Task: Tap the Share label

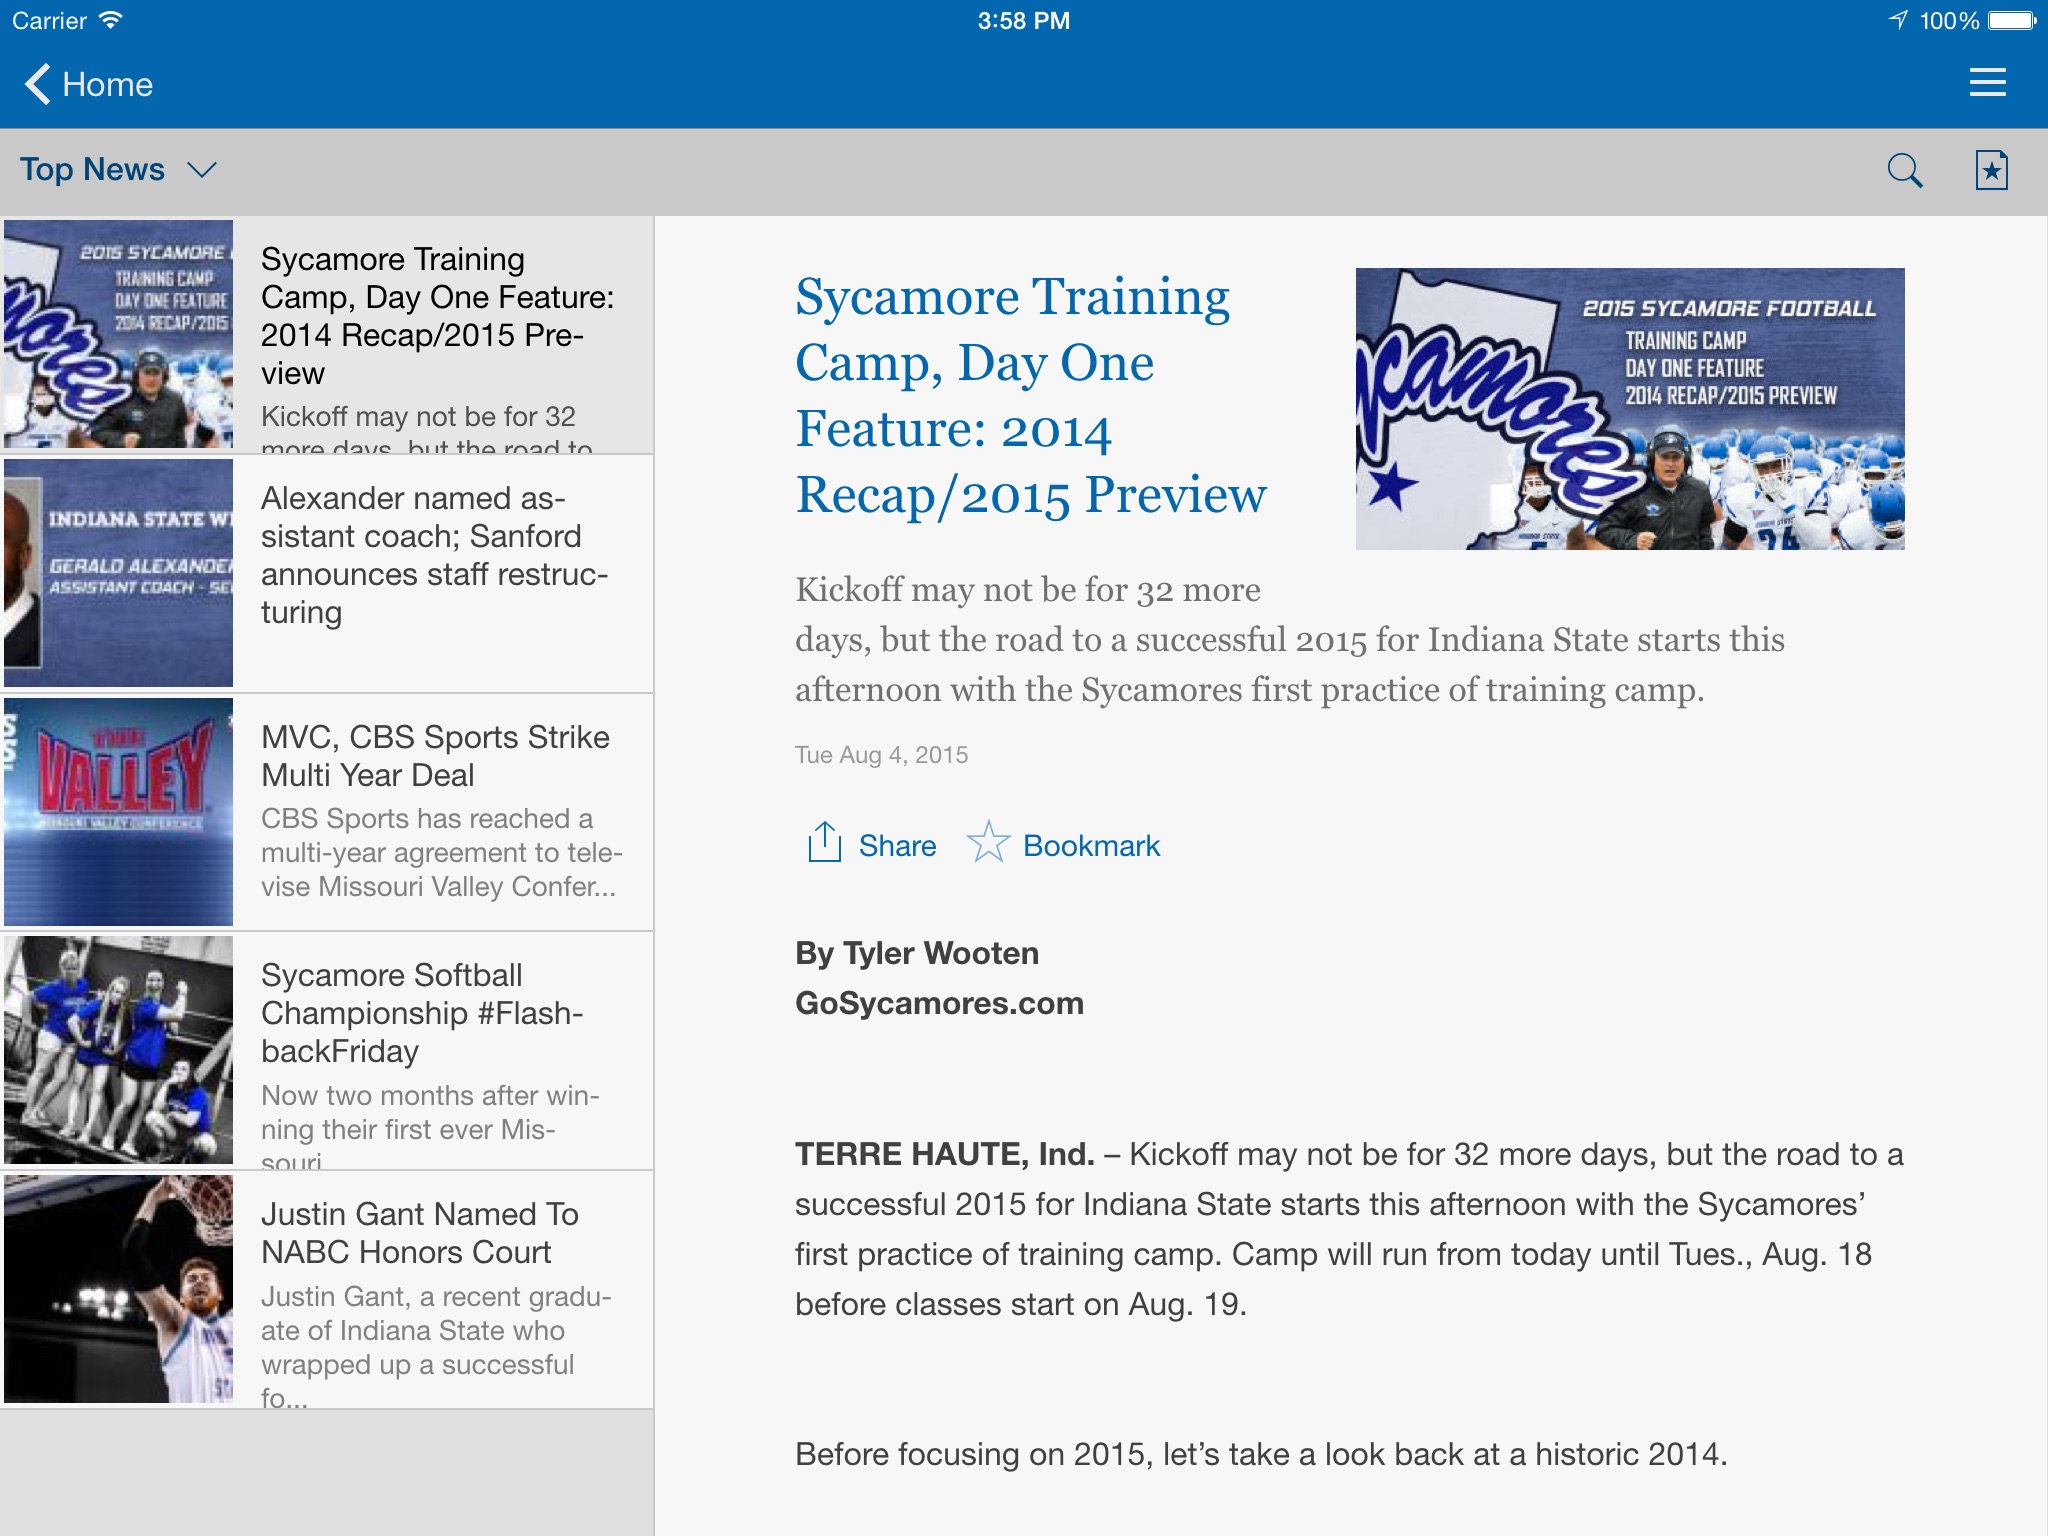Action: tap(897, 846)
